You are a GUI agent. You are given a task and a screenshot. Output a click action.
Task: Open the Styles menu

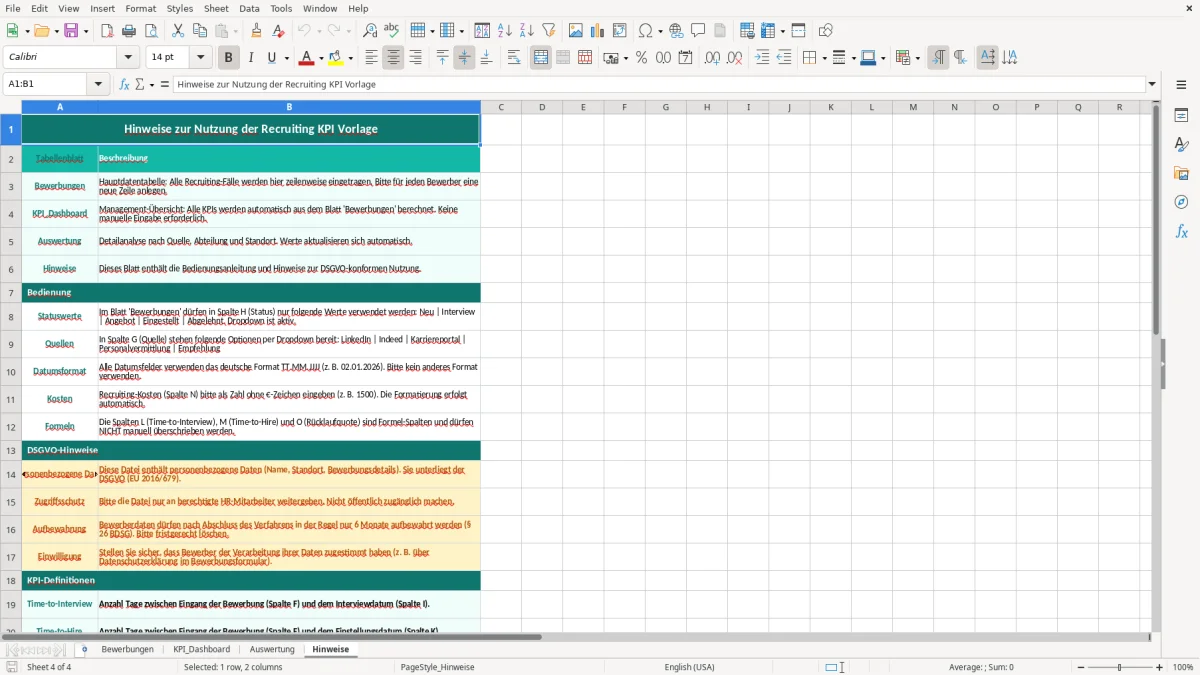coord(180,8)
